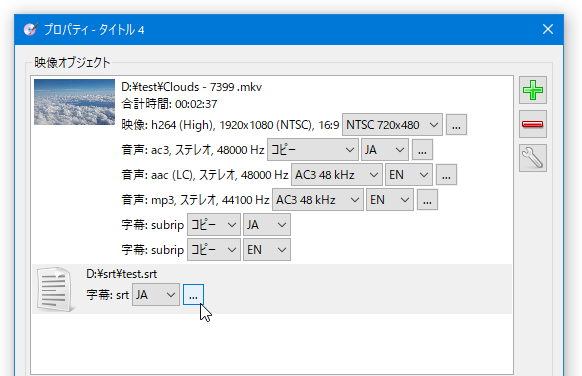Click the ... button for mp3 audio row
The width and height of the screenshot is (582, 376).
point(427,200)
